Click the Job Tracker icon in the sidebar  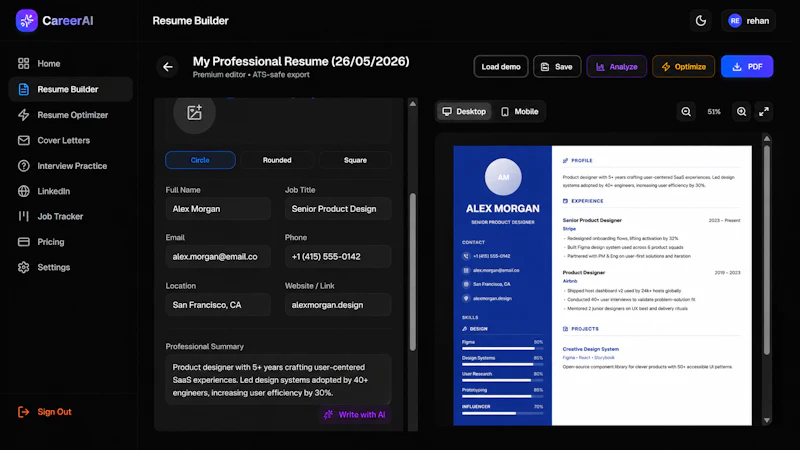(23, 216)
